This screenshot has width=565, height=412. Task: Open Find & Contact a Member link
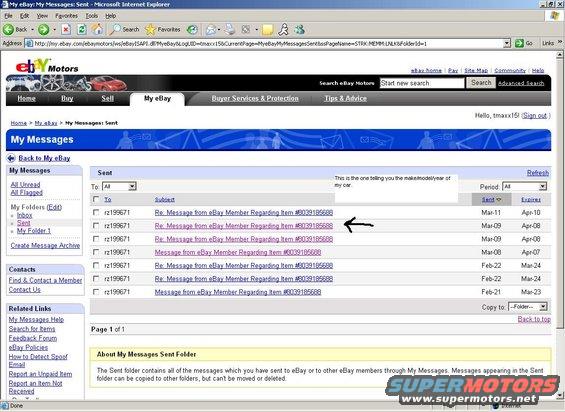45,280
